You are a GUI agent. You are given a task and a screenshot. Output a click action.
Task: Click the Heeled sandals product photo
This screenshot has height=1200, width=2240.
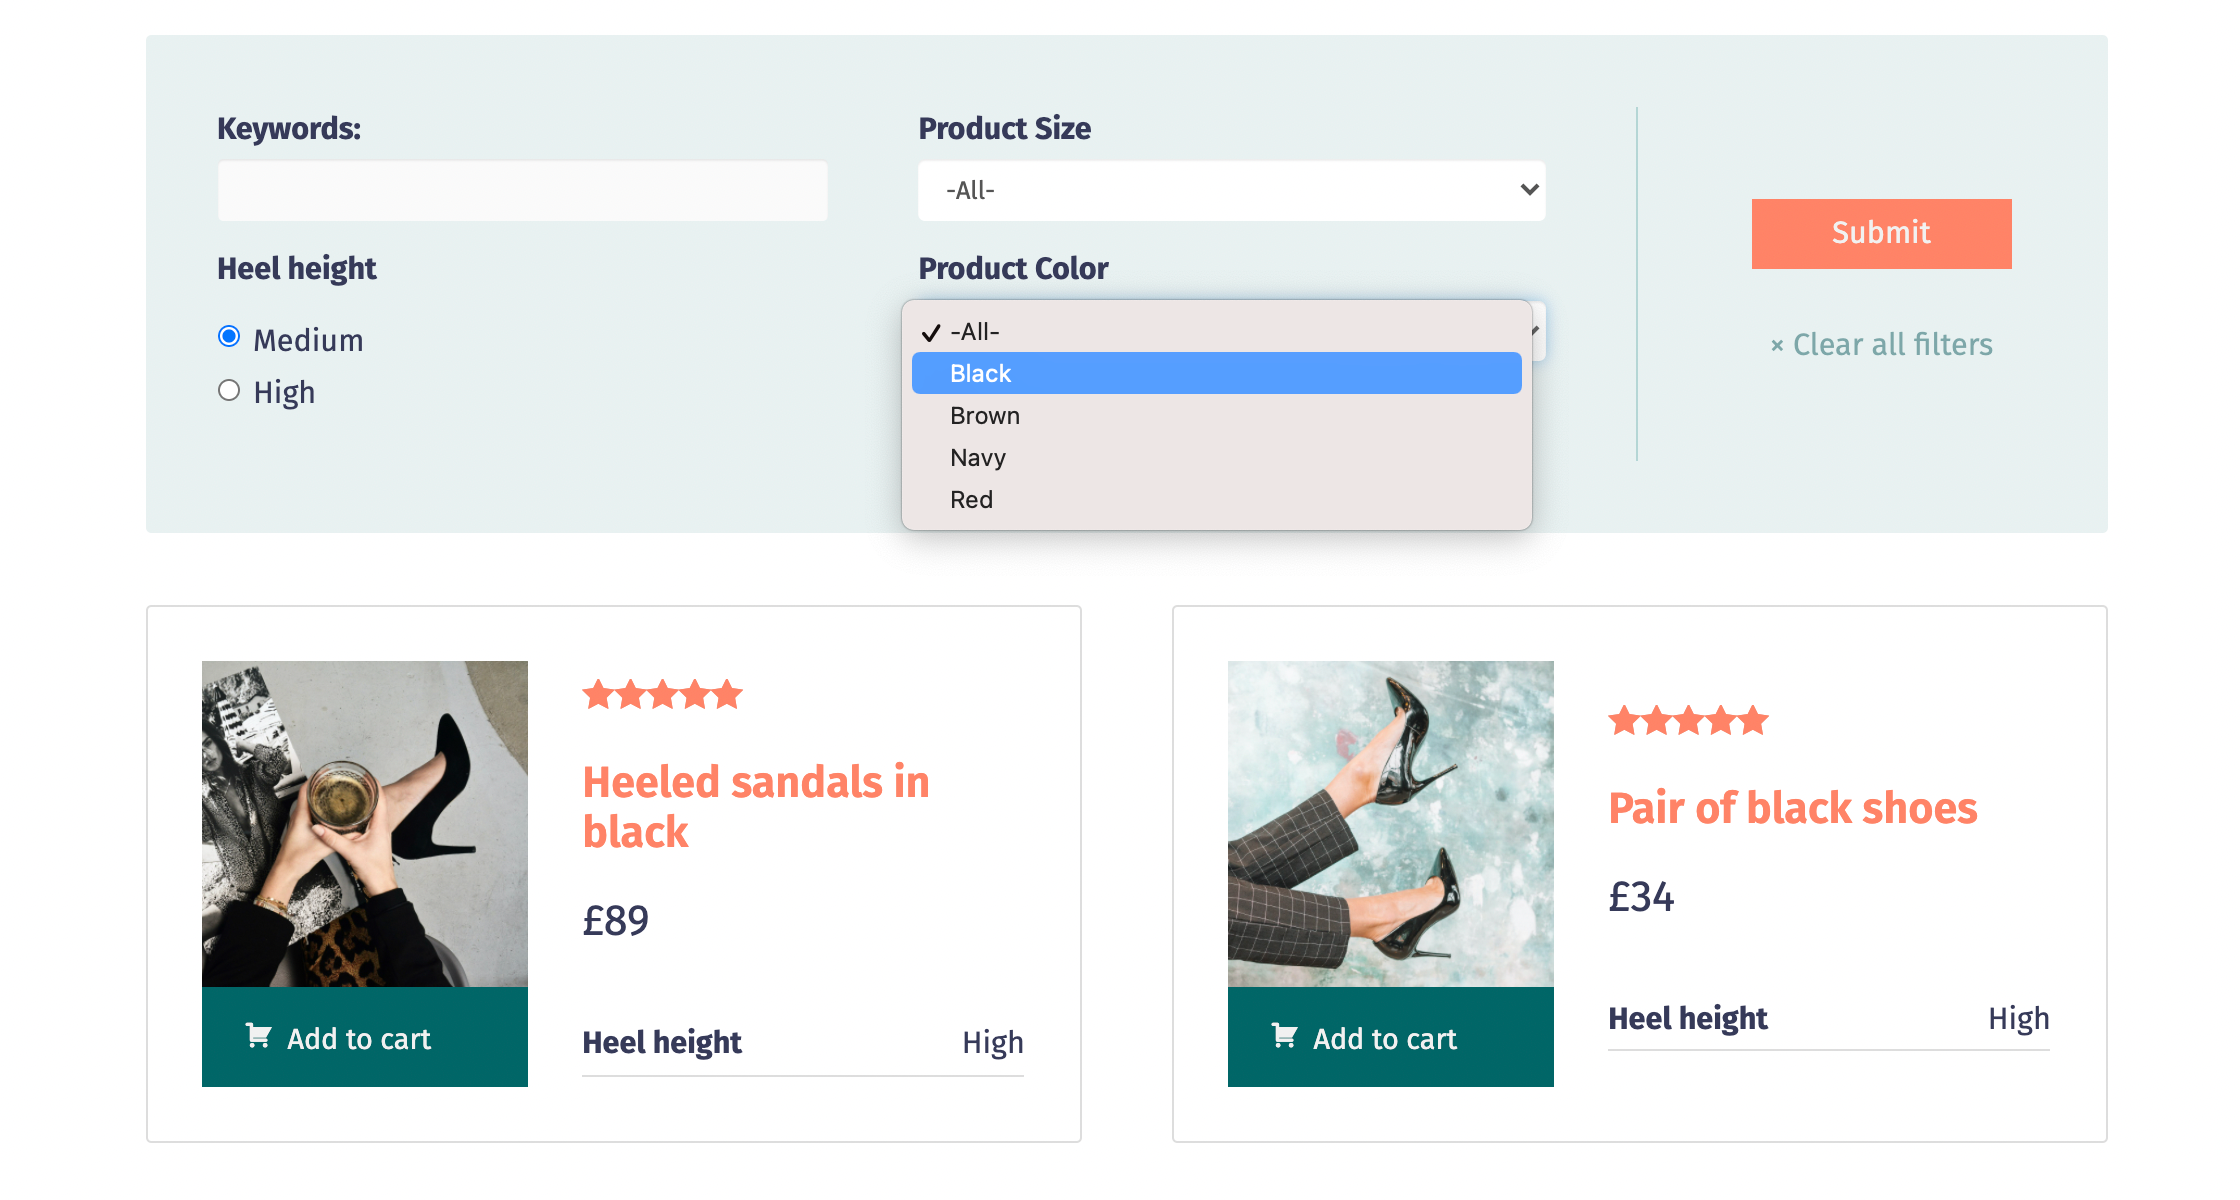coord(364,823)
